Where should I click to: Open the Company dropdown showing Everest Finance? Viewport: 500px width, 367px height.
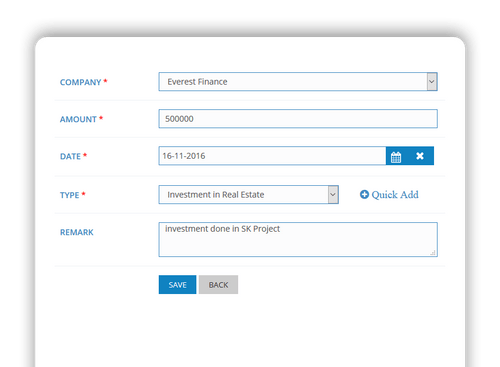coord(298,82)
